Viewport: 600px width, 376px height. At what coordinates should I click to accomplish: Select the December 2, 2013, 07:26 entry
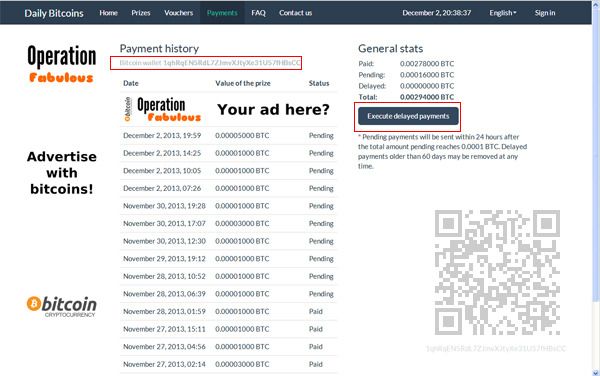point(228,188)
